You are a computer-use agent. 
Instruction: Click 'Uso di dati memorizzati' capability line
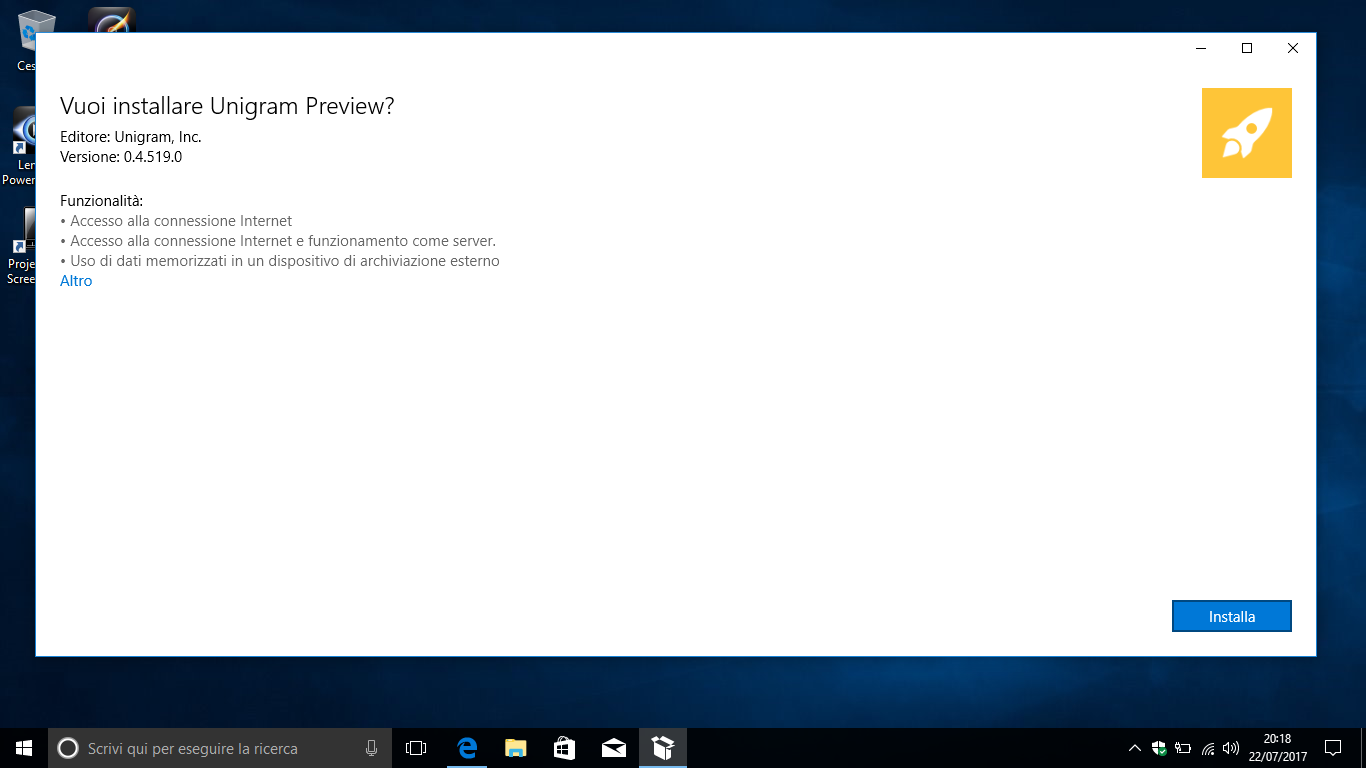[280, 261]
